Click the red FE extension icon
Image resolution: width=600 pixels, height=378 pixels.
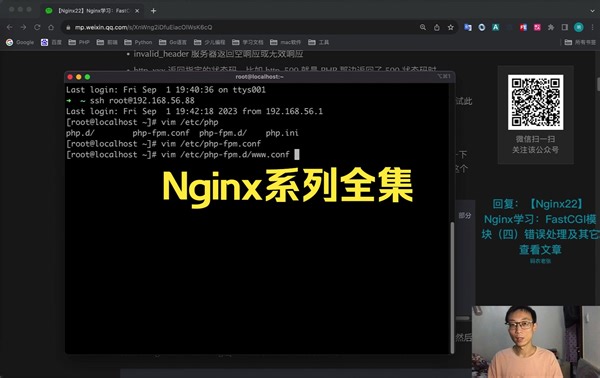pyautogui.click(x=523, y=27)
